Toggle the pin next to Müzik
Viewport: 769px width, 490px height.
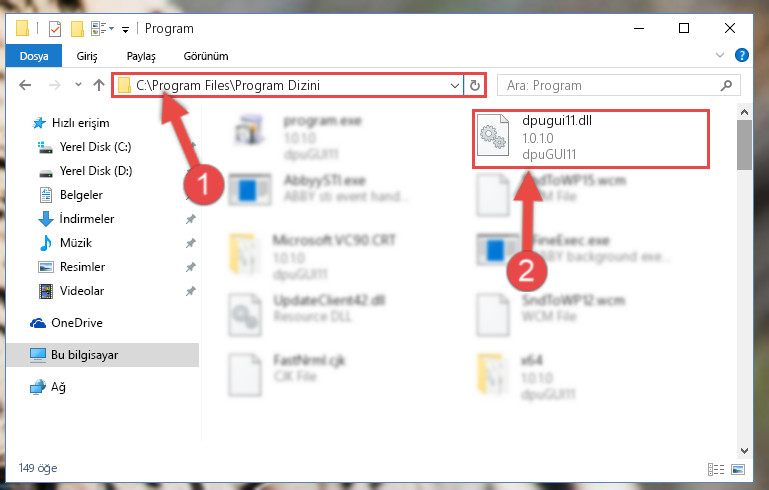190,243
